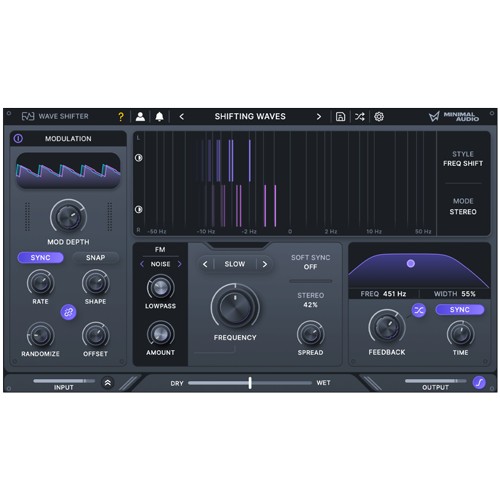The width and height of the screenshot is (500, 500).
Task: Click the SLOW range label
Action: pyautogui.click(x=235, y=264)
